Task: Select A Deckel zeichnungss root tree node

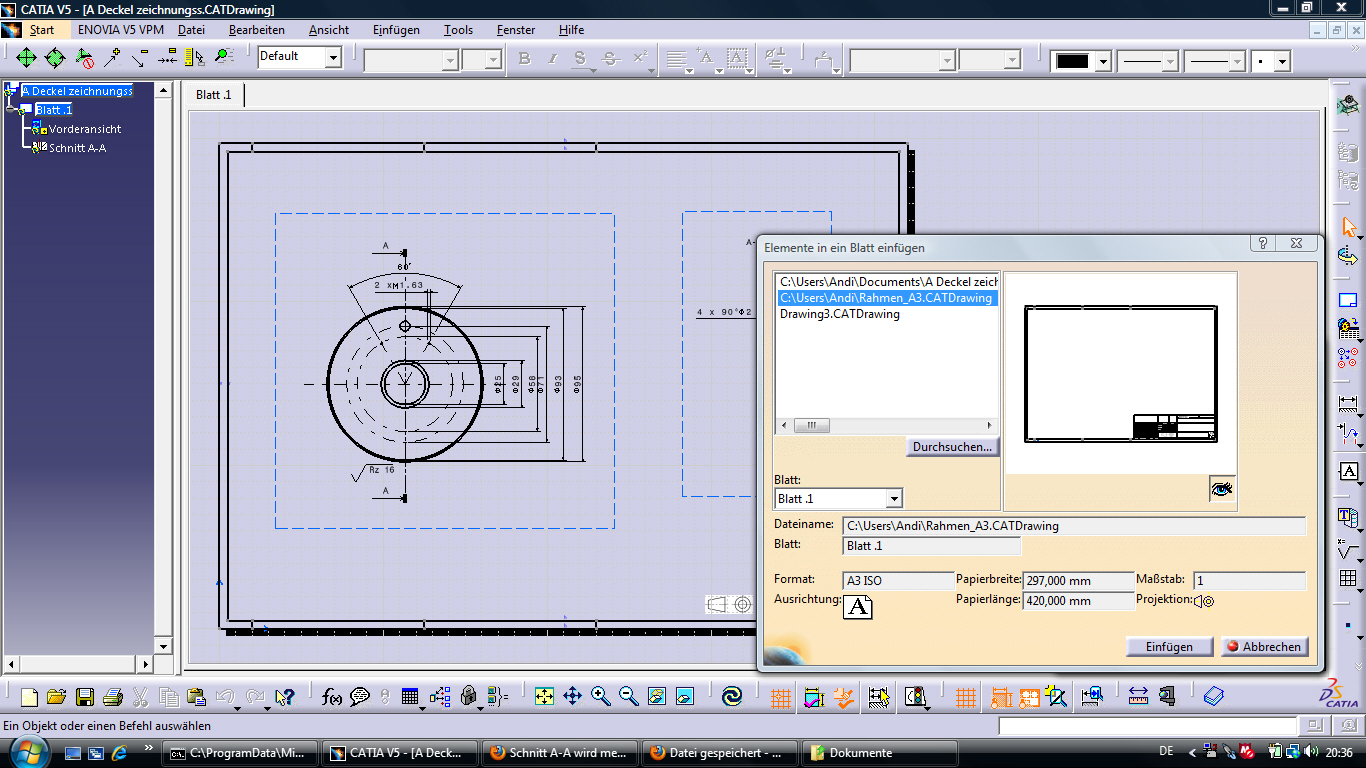Action: pos(77,91)
